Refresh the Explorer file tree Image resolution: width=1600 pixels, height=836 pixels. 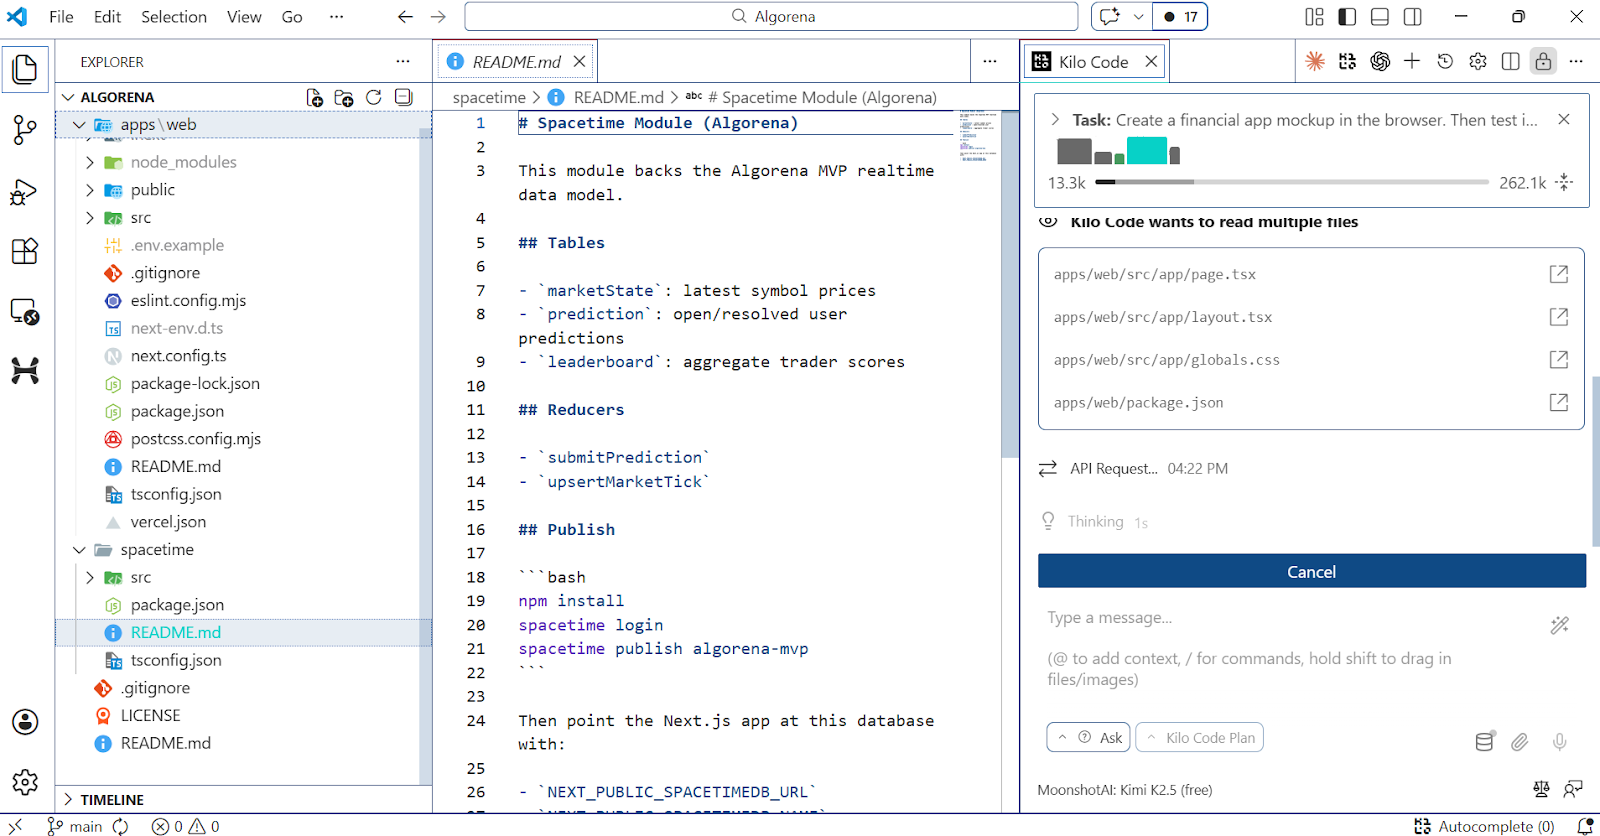pyautogui.click(x=374, y=97)
